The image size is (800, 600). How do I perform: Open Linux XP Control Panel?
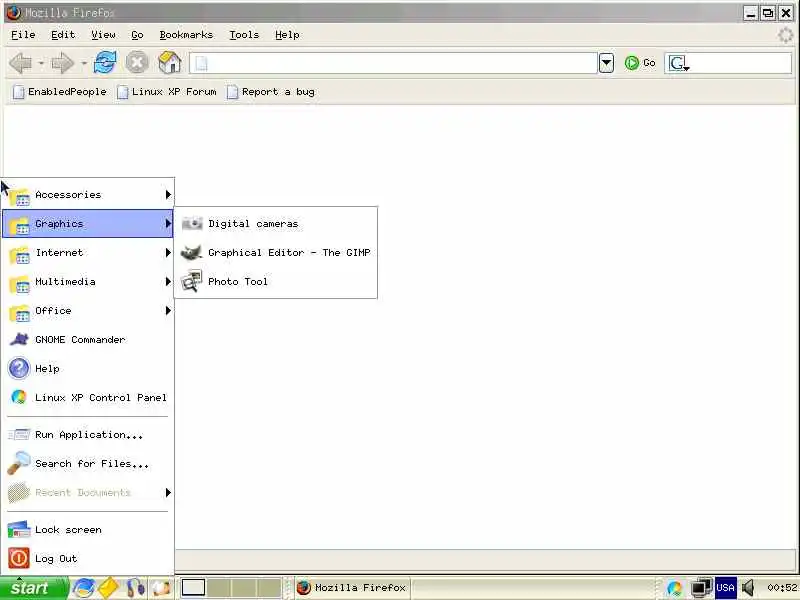[x=88, y=397]
